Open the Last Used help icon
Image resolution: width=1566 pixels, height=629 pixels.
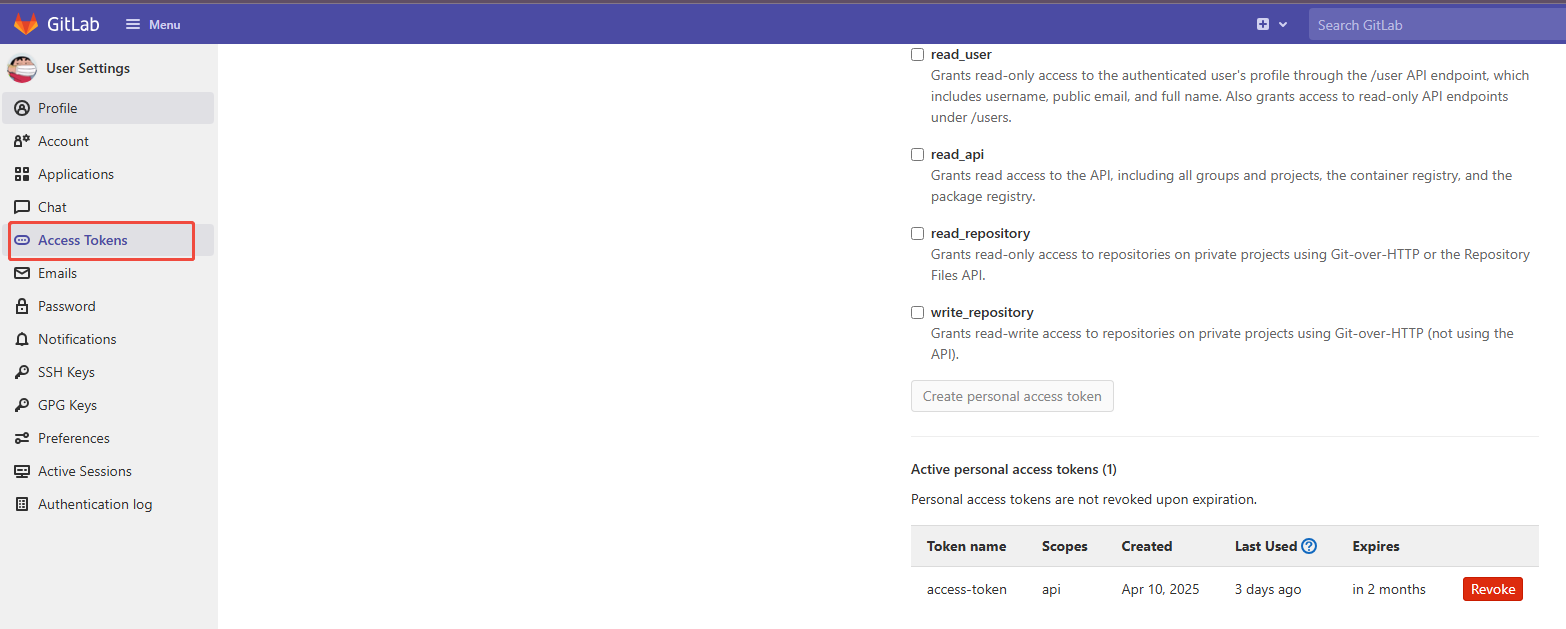1312,545
